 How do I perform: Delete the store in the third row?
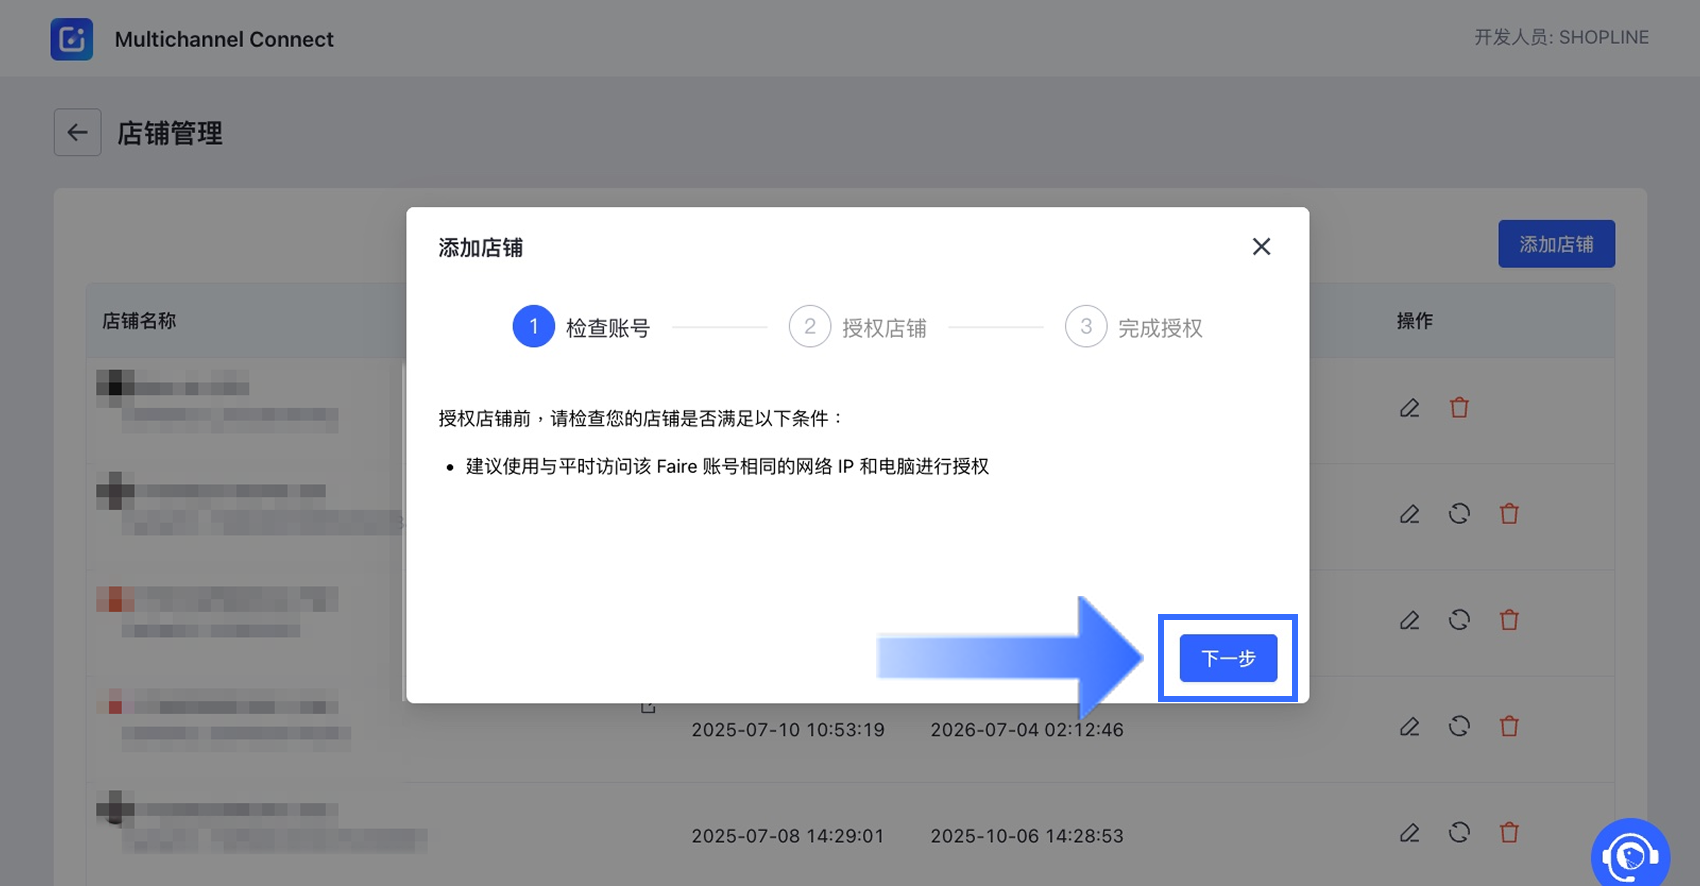pos(1509,620)
